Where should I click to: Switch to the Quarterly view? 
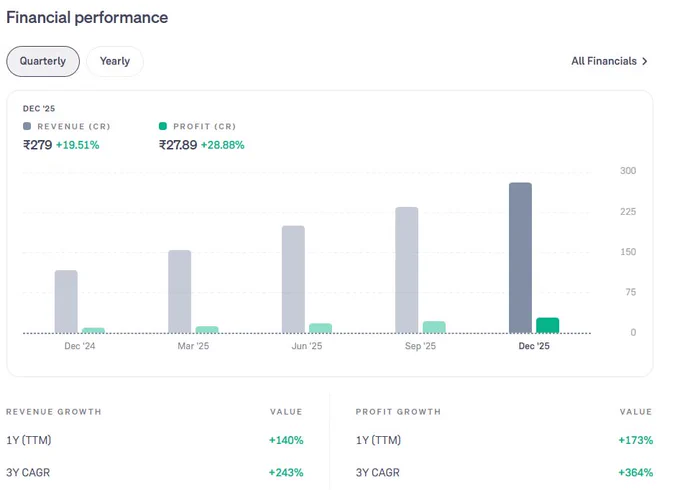43,61
